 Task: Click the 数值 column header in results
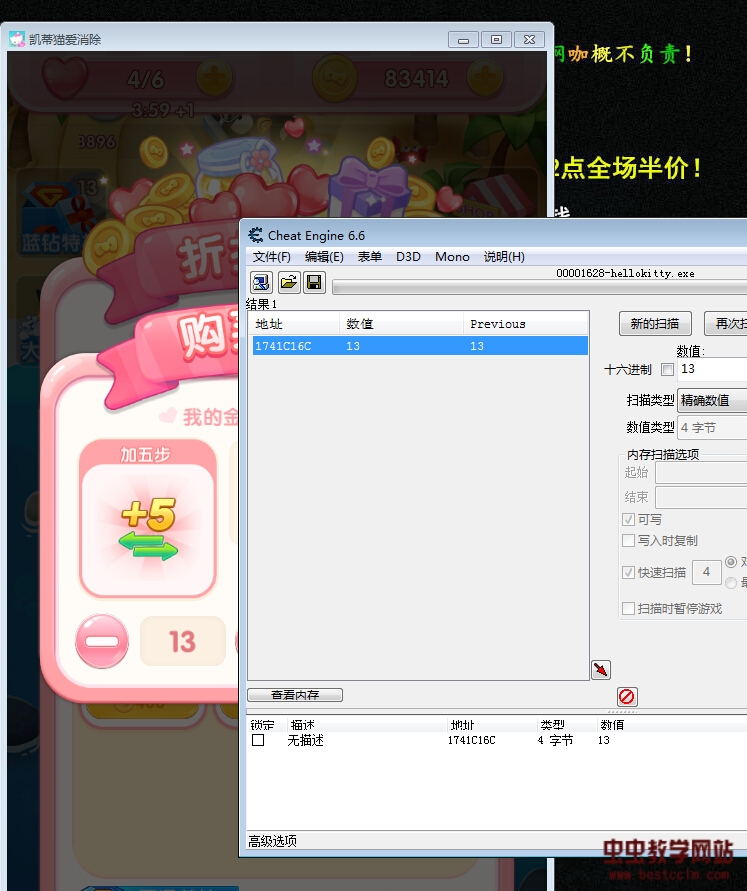[401, 324]
